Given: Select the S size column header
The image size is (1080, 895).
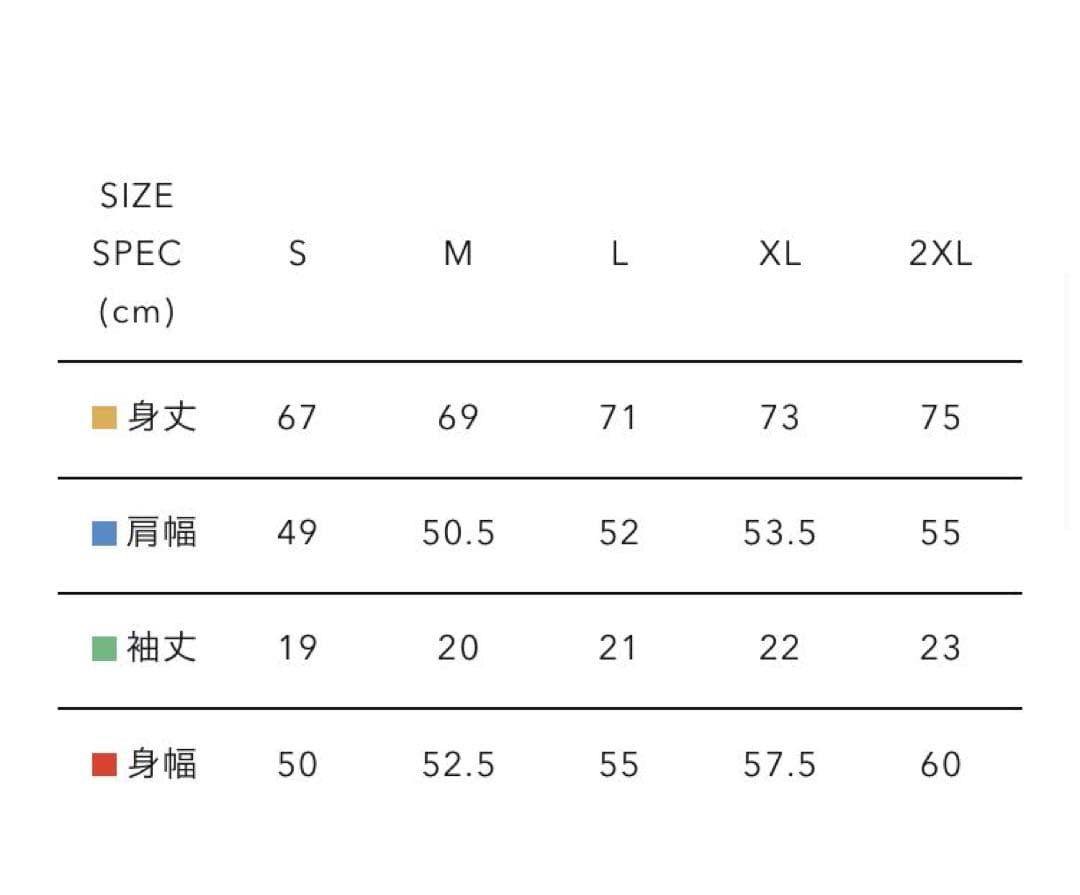Looking at the screenshot, I should point(297,254).
